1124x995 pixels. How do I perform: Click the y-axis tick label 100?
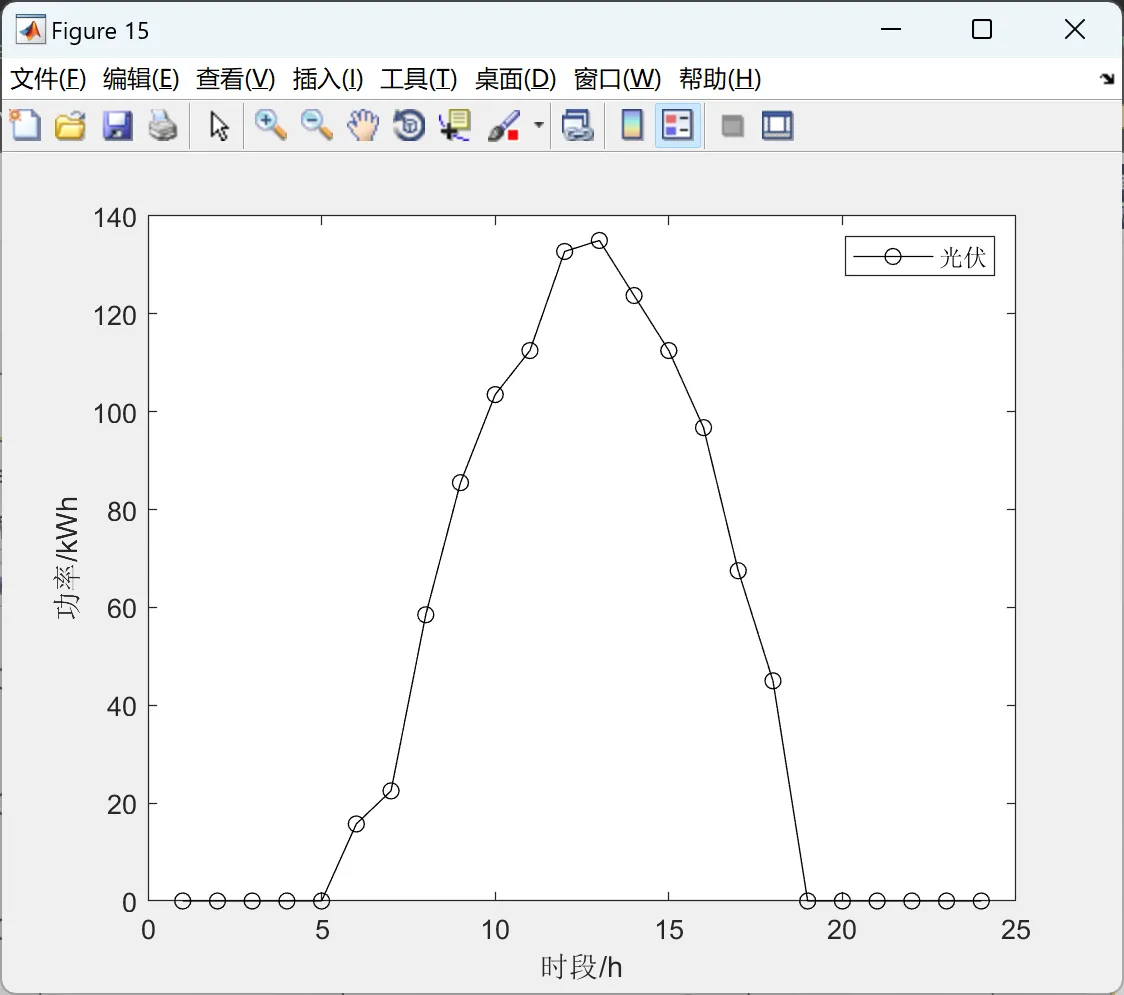point(115,414)
